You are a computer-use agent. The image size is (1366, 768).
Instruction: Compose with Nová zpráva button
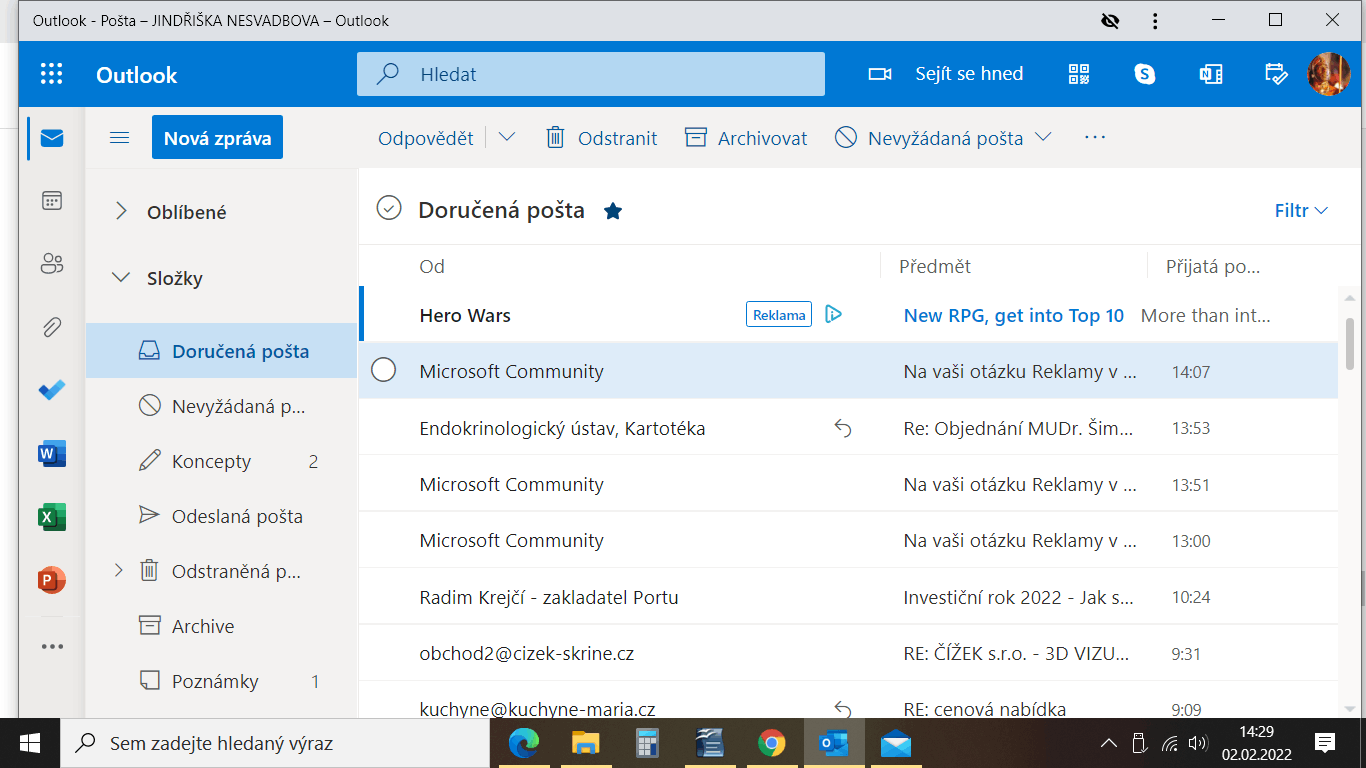coord(218,138)
